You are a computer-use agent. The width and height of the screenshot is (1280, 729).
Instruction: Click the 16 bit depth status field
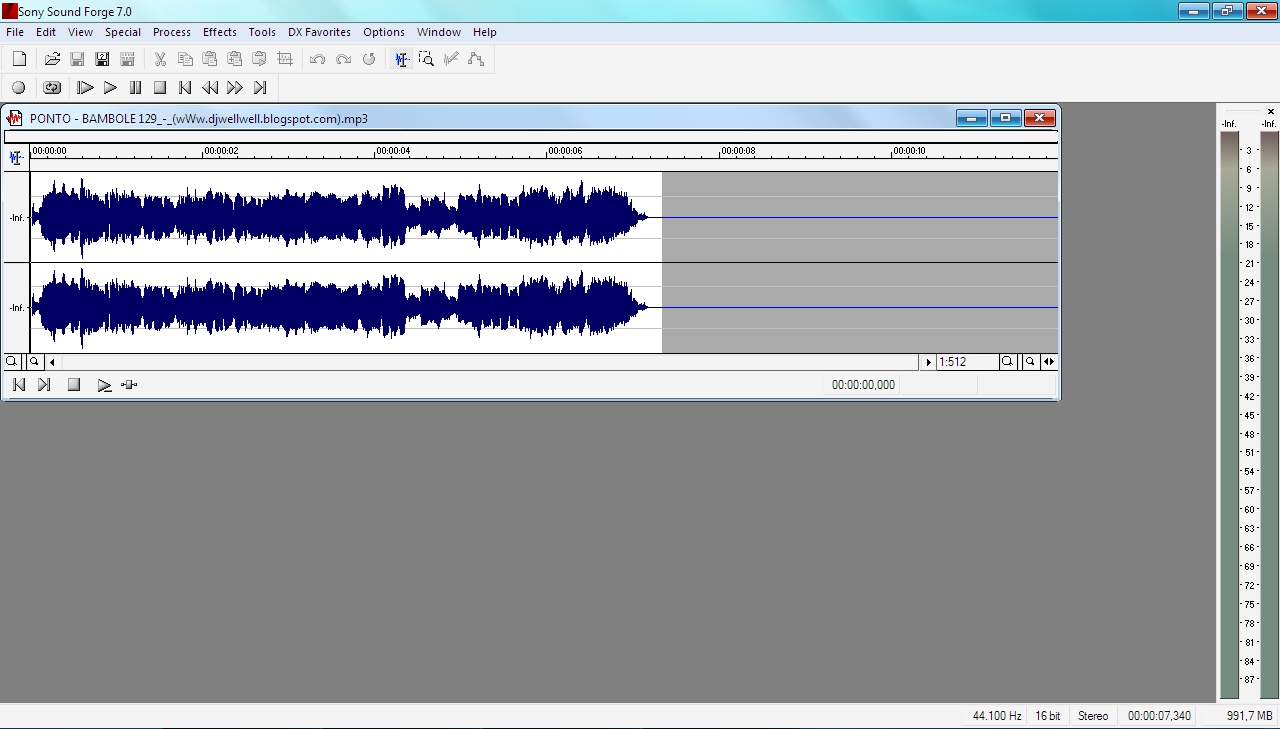[x=1048, y=716]
